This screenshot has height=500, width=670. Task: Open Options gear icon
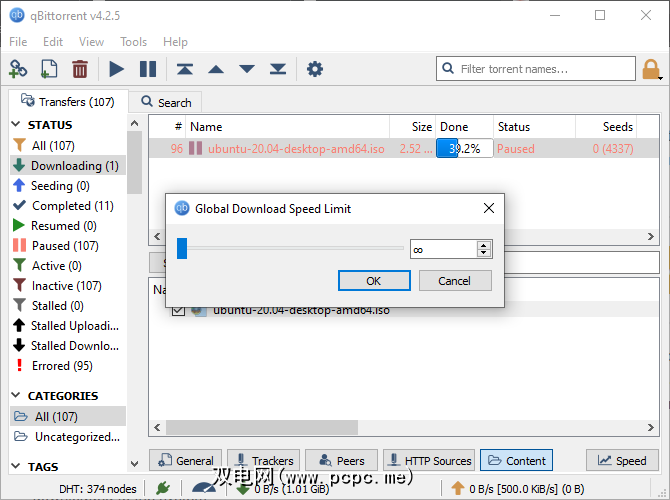coord(315,69)
